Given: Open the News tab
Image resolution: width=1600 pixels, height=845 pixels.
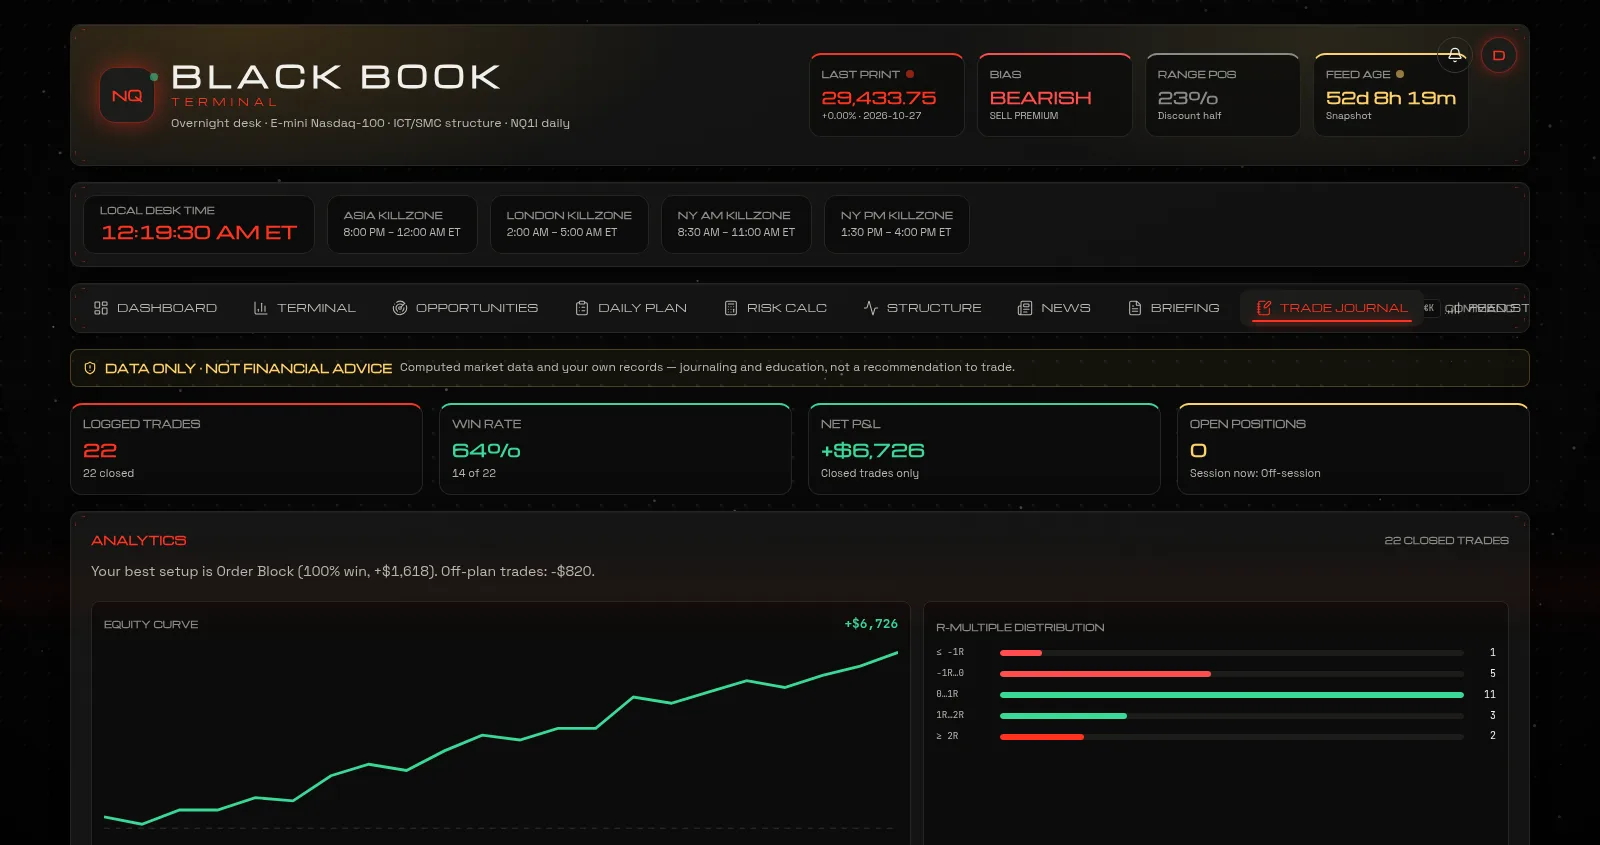Looking at the screenshot, I should (1054, 308).
